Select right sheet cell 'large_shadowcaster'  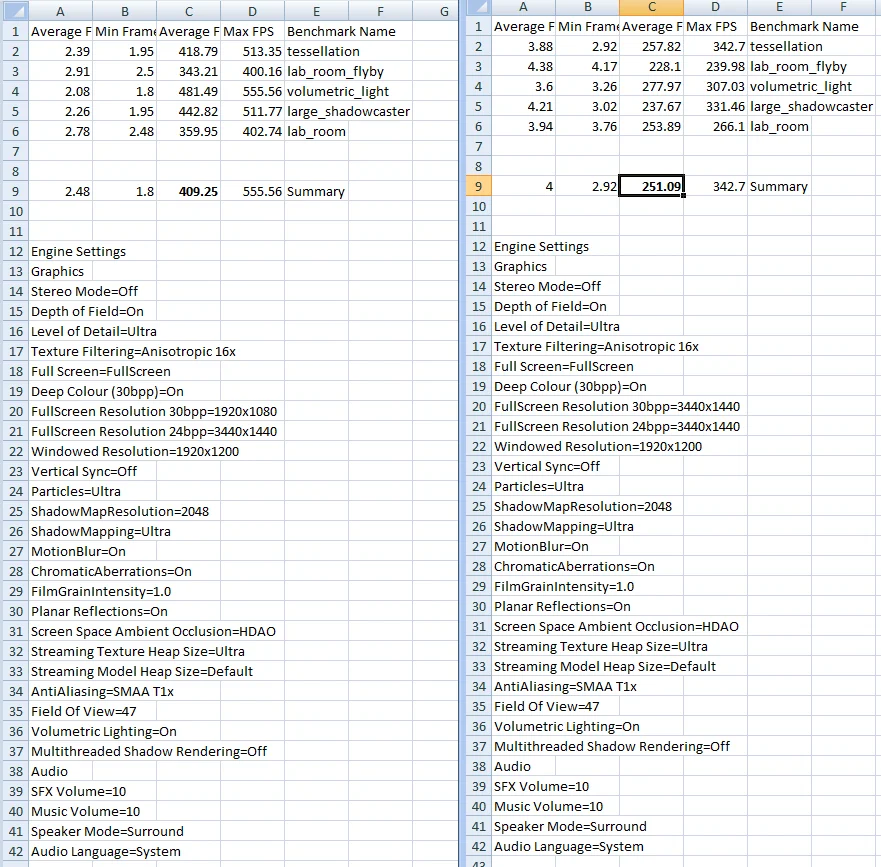click(x=811, y=107)
